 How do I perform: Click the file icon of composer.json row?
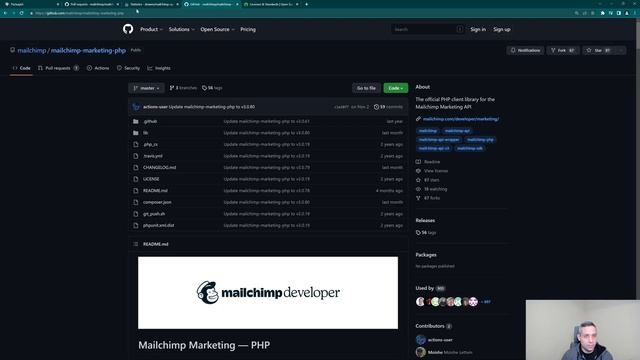tap(136, 202)
